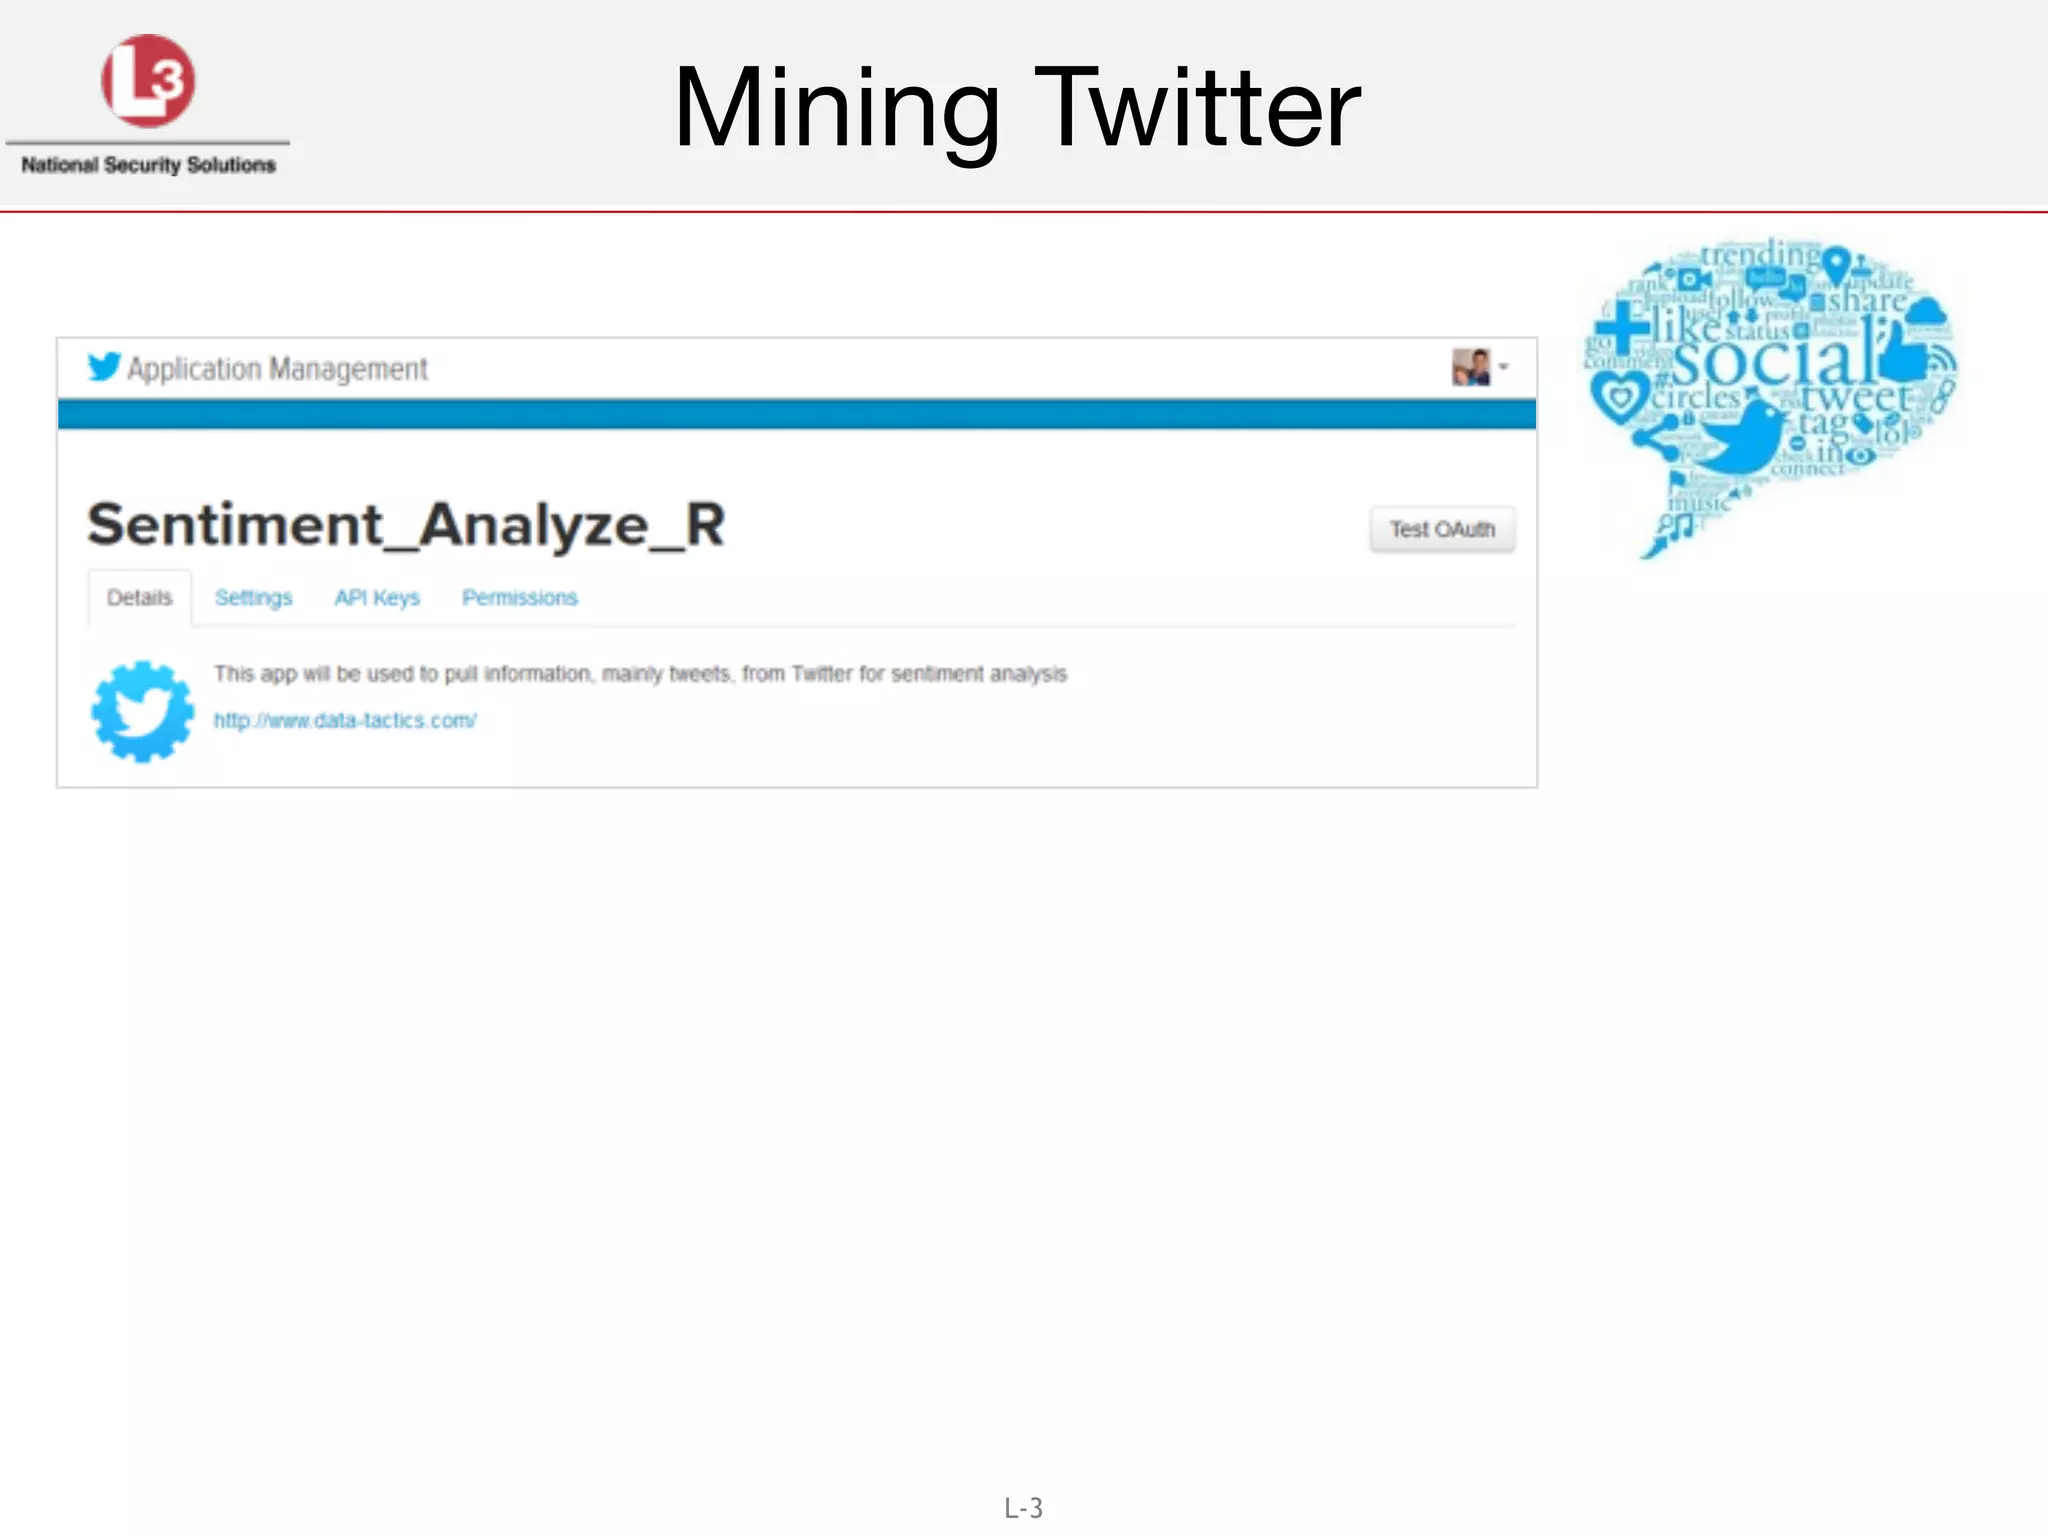
Task: Select the app description about sentiment analysis
Action: click(640, 674)
